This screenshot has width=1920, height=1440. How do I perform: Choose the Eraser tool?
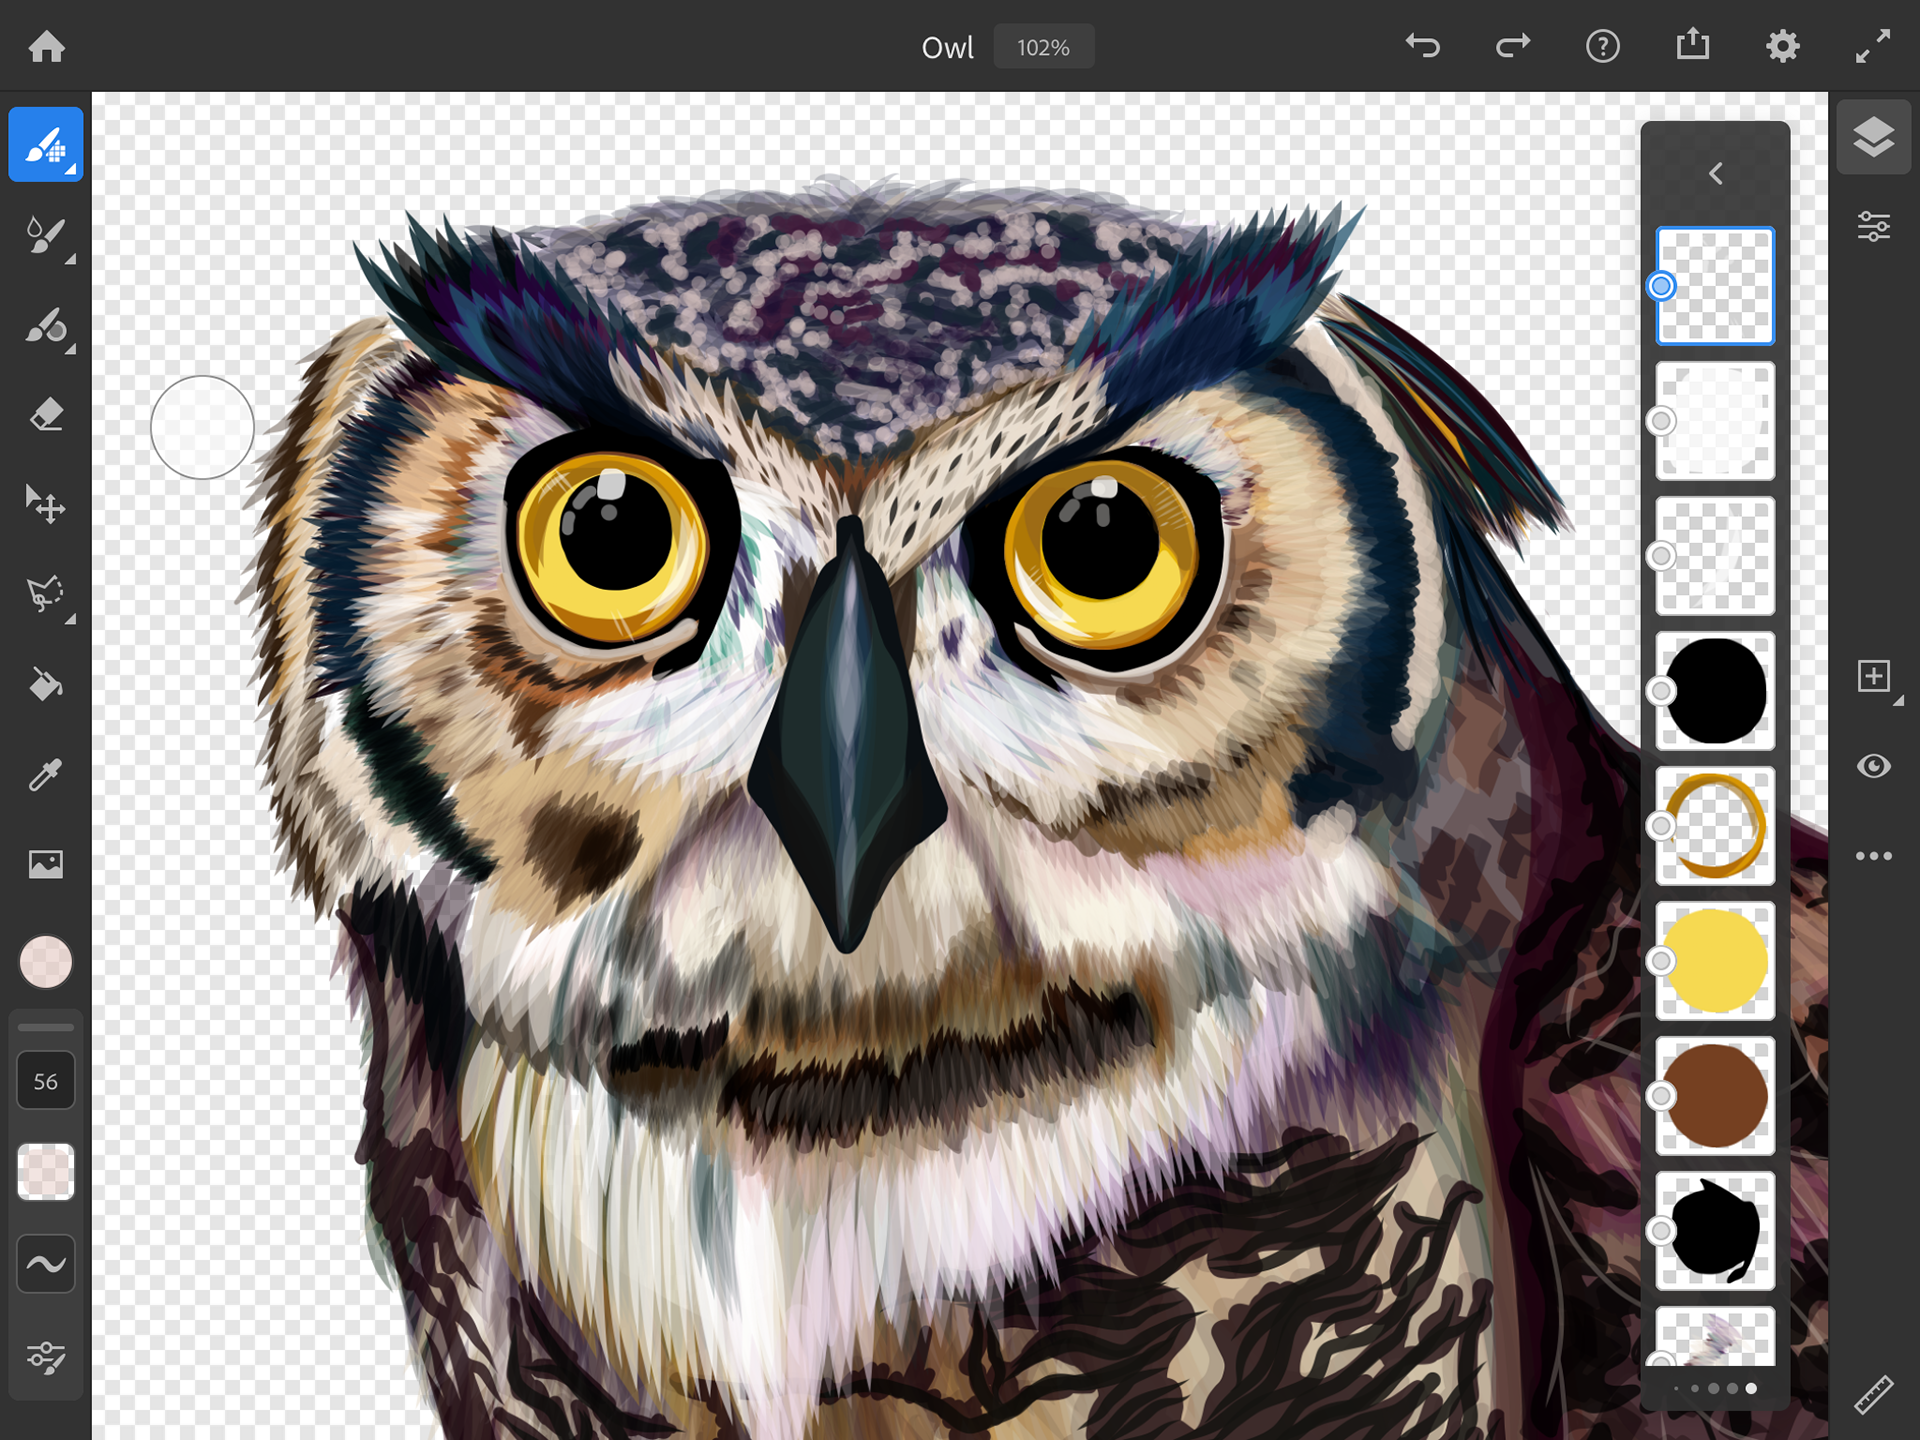[46, 415]
